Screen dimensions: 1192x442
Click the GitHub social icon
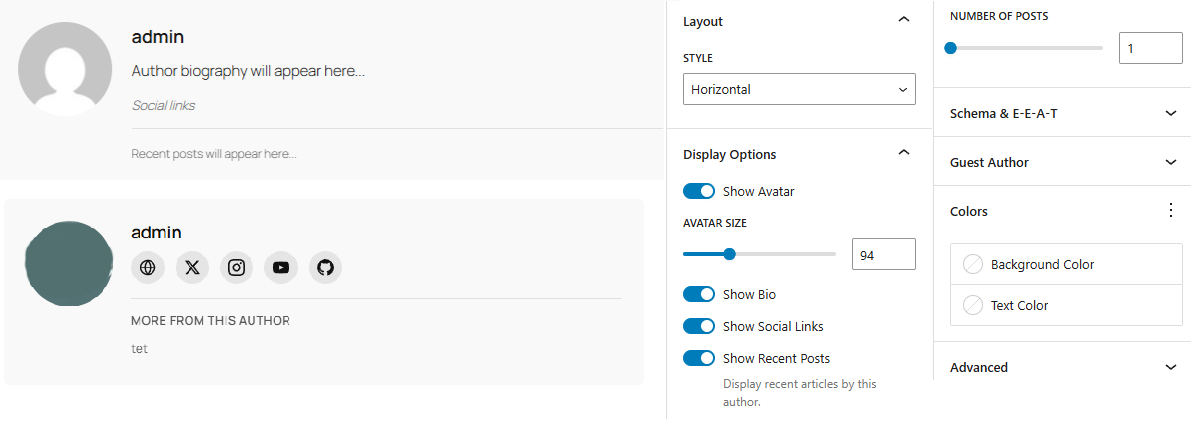coord(325,267)
